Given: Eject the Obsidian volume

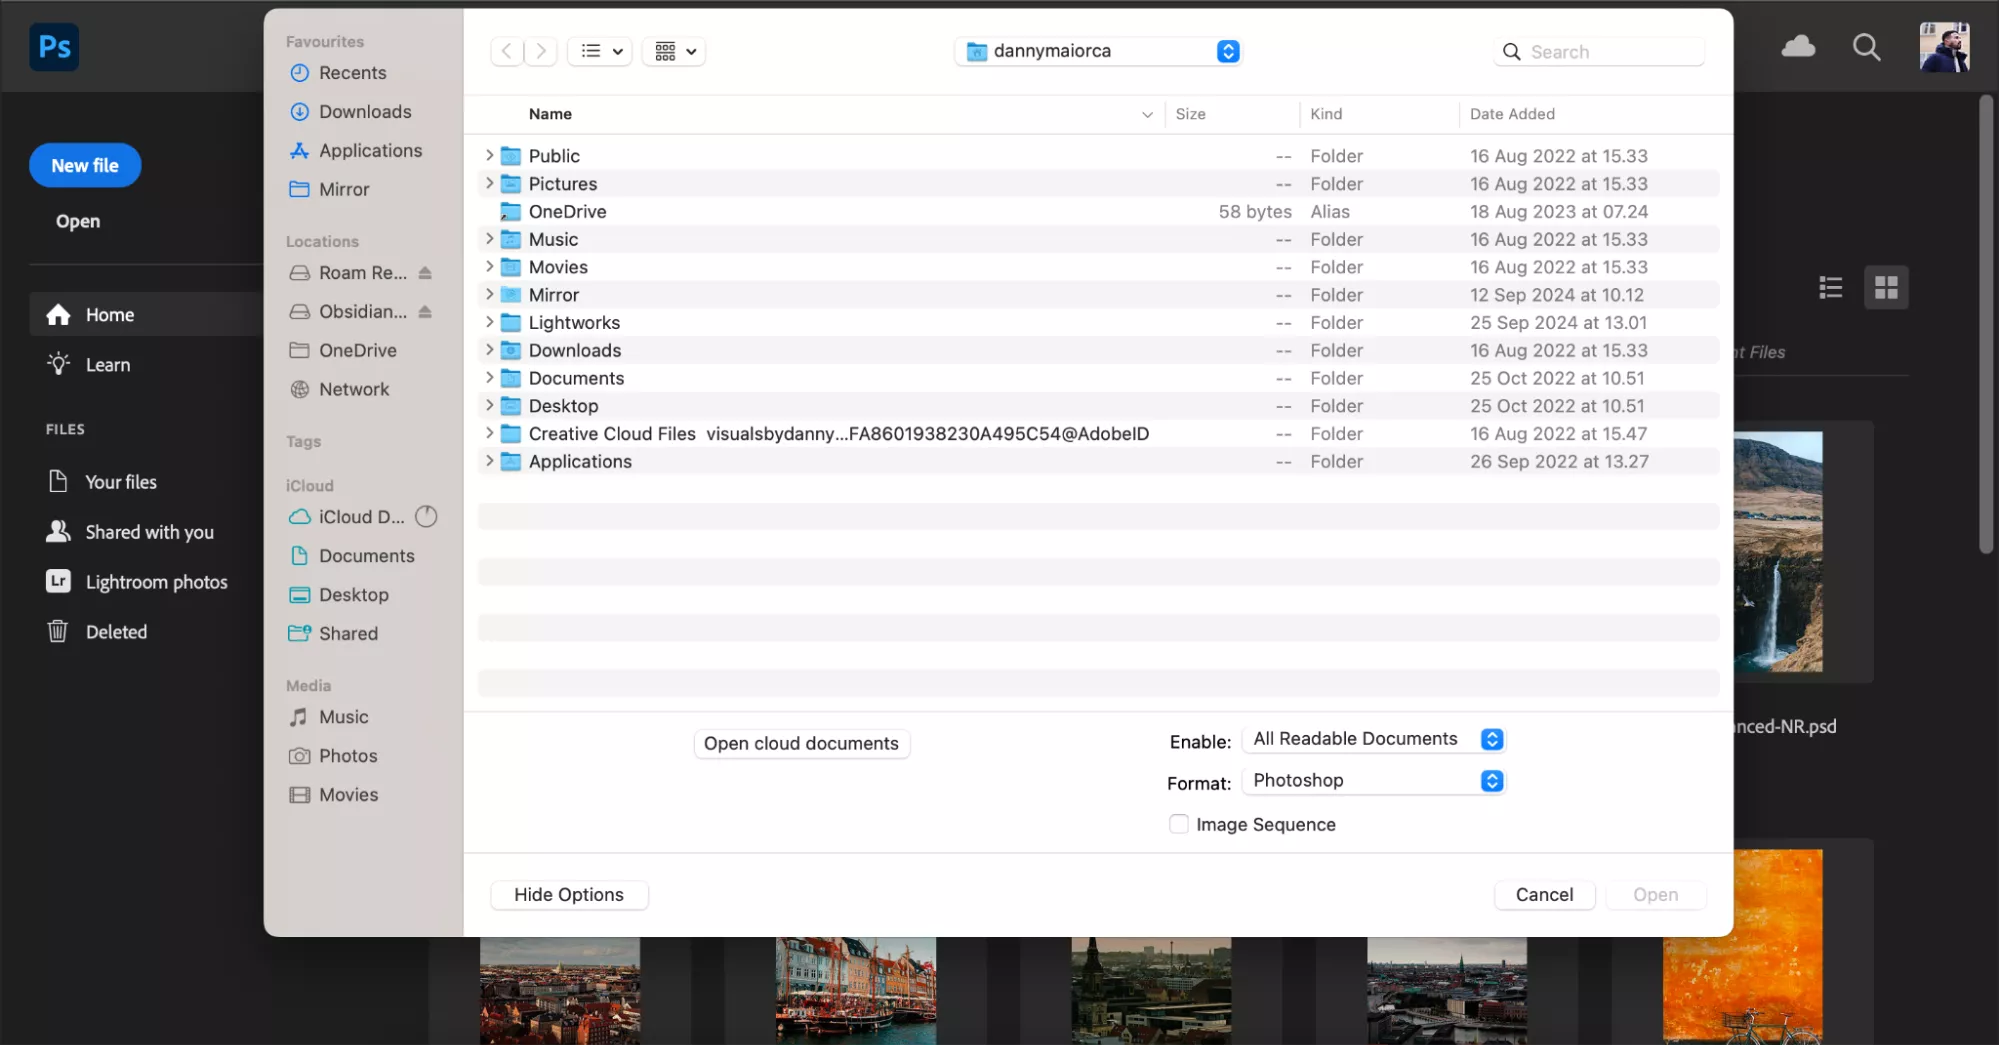Looking at the screenshot, I should pyautogui.click(x=425, y=312).
